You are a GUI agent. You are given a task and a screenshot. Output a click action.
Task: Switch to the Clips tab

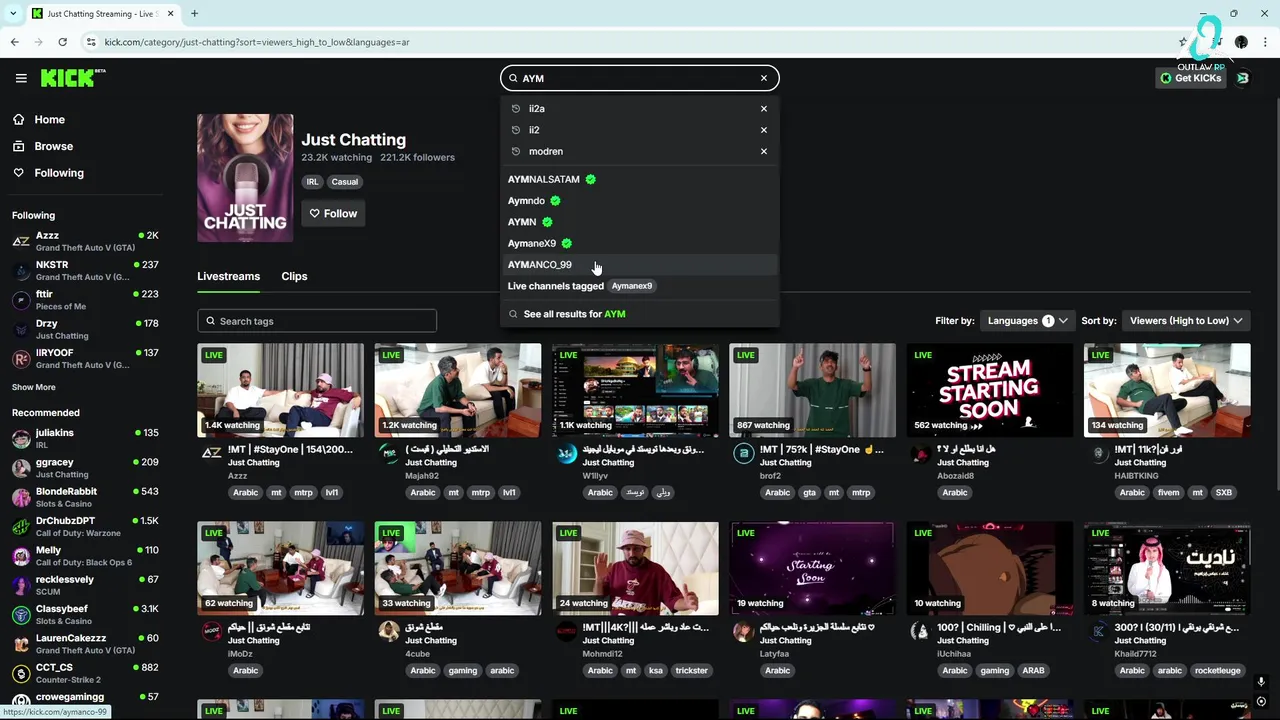tap(294, 276)
